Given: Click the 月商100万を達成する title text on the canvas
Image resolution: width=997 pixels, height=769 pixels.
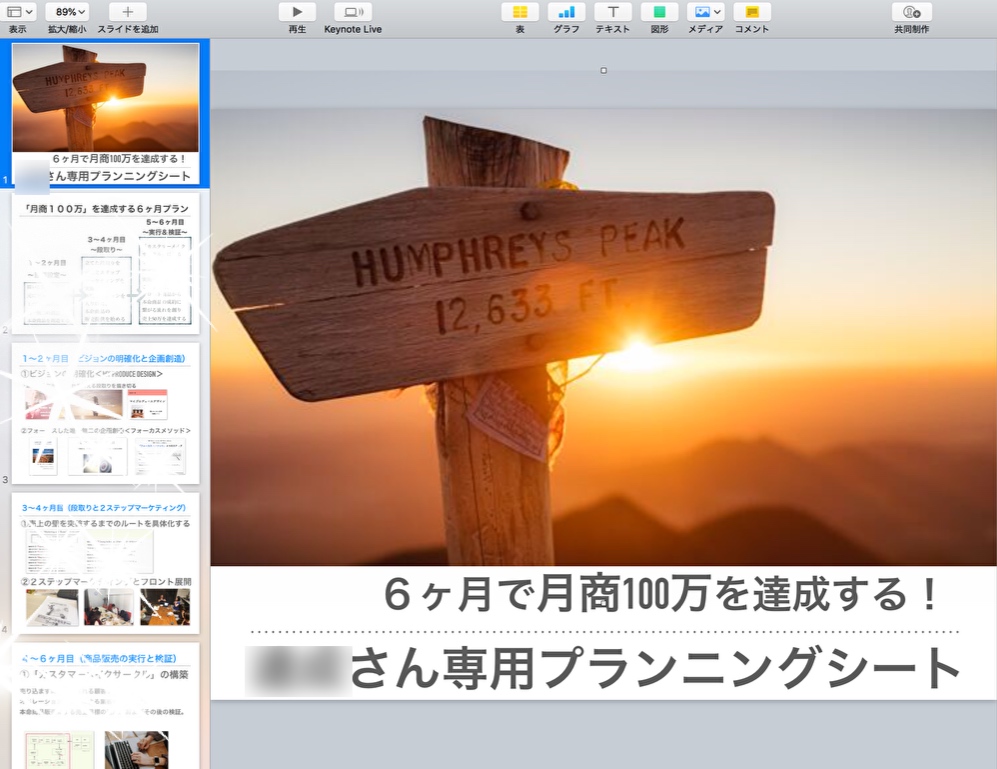Looking at the screenshot, I should tap(660, 596).
